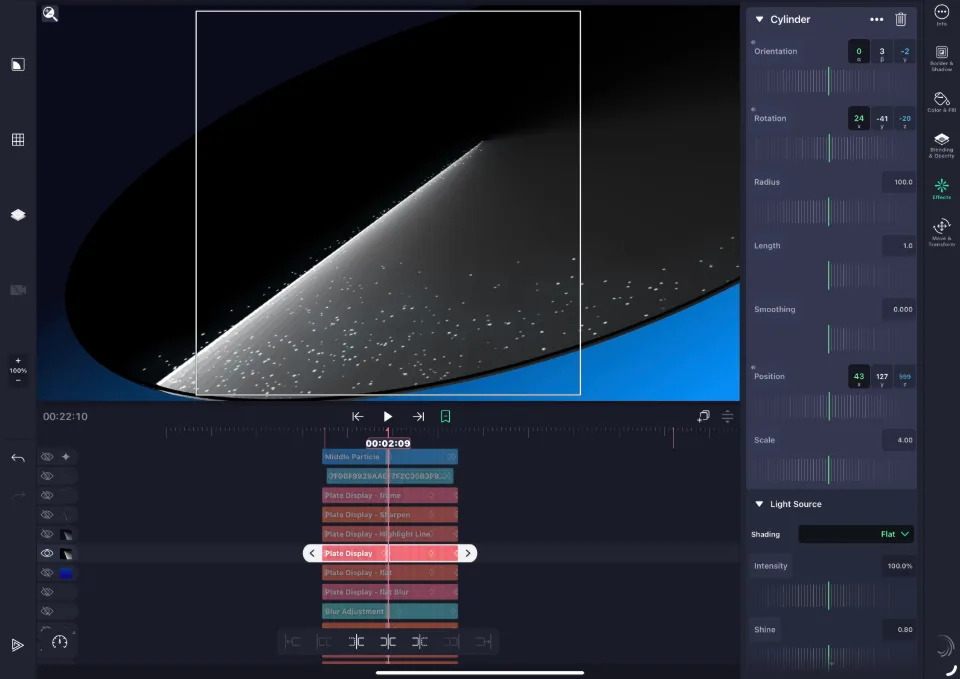Click the Scale slider track
This screenshot has width=960, height=679.
(x=829, y=470)
